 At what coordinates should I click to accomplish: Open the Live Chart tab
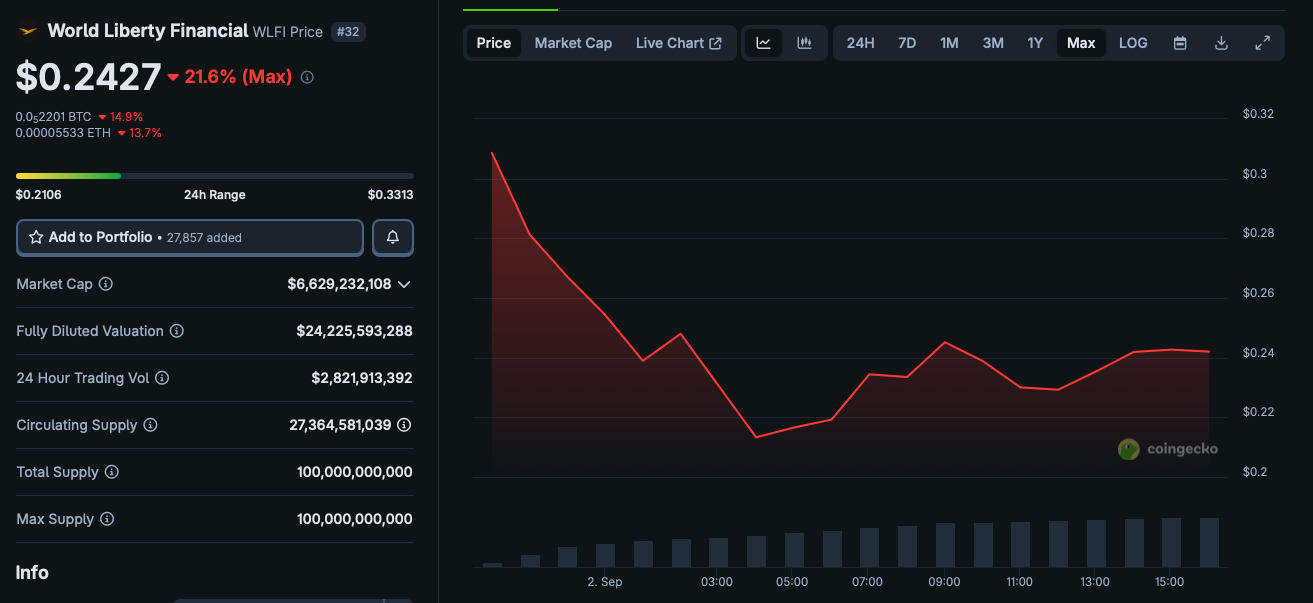coord(679,43)
